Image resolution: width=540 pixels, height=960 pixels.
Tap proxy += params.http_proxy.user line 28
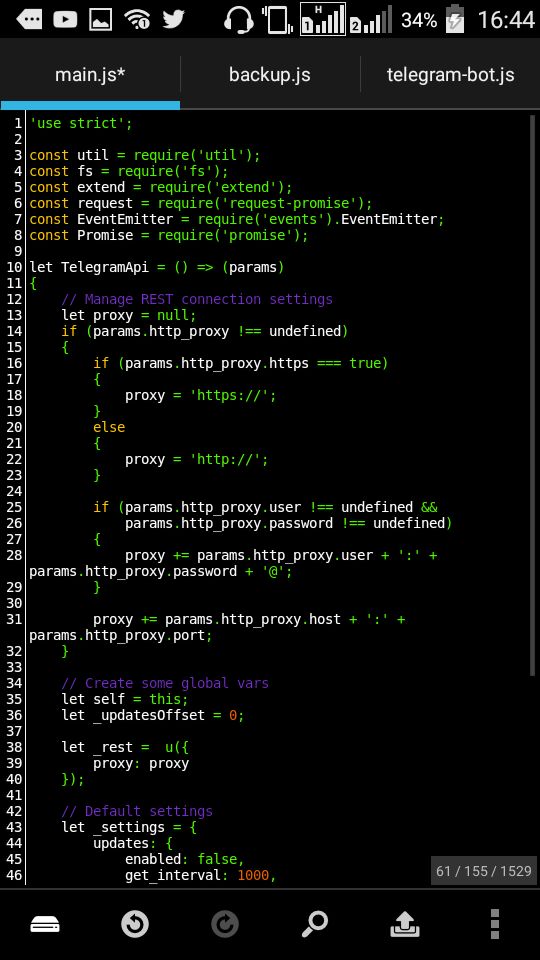pos(281,555)
